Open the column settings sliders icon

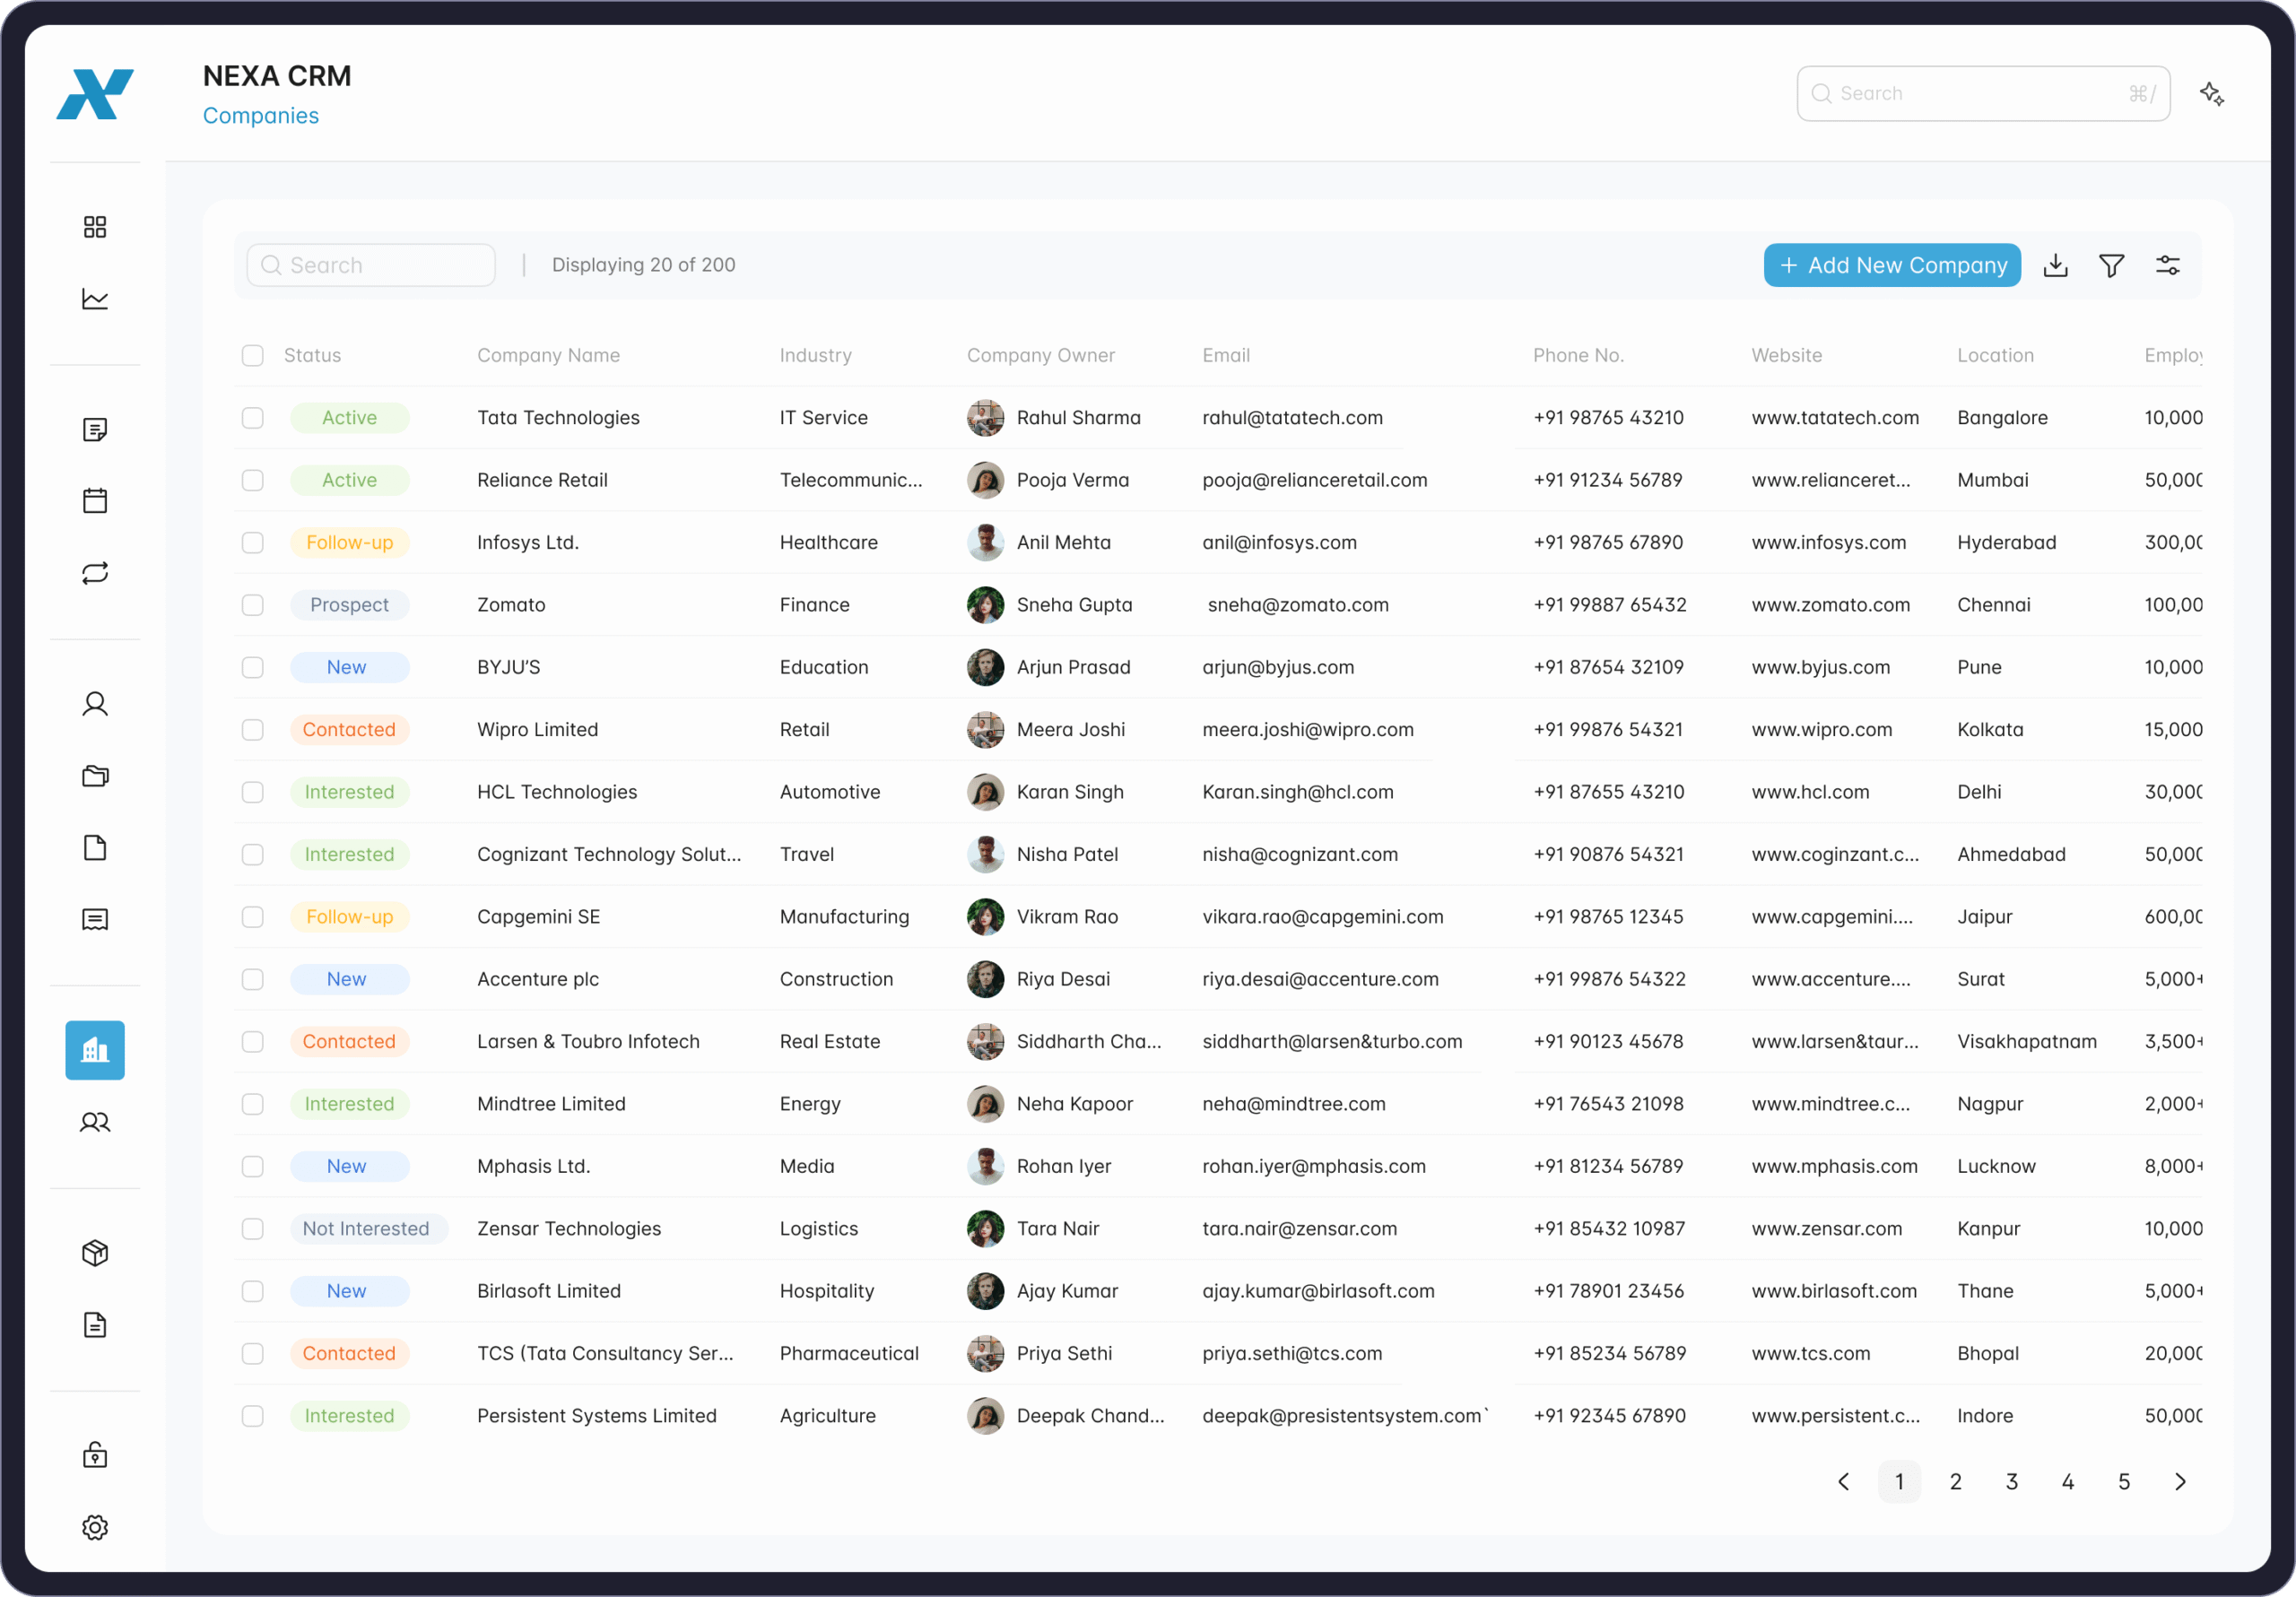coord(2169,264)
